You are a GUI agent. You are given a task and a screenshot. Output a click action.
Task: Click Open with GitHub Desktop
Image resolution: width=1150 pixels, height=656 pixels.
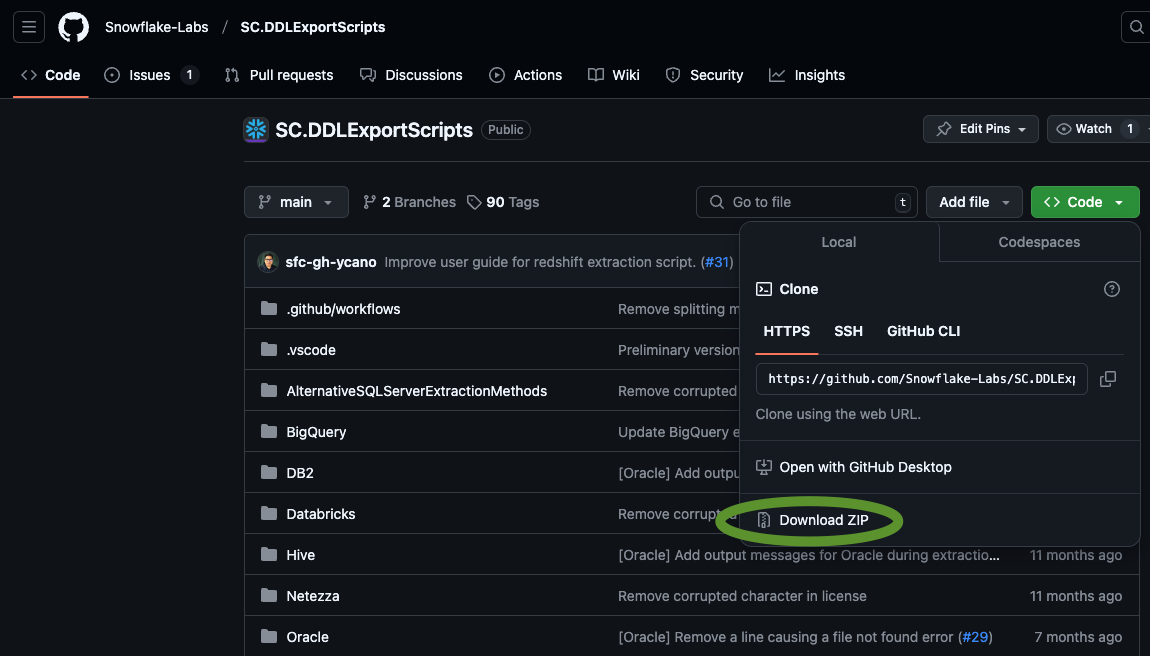point(865,467)
